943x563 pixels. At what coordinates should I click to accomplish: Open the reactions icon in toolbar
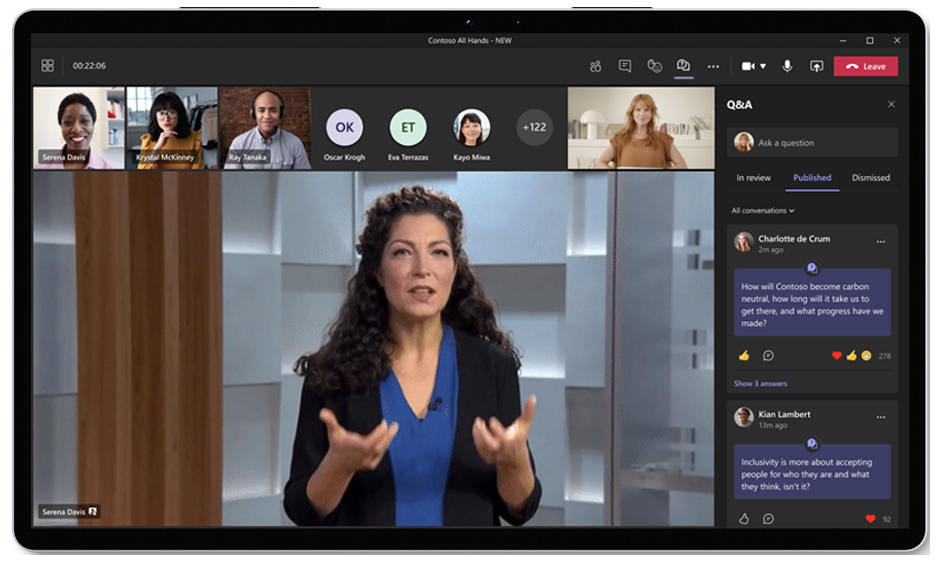pyautogui.click(x=654, y=66)
